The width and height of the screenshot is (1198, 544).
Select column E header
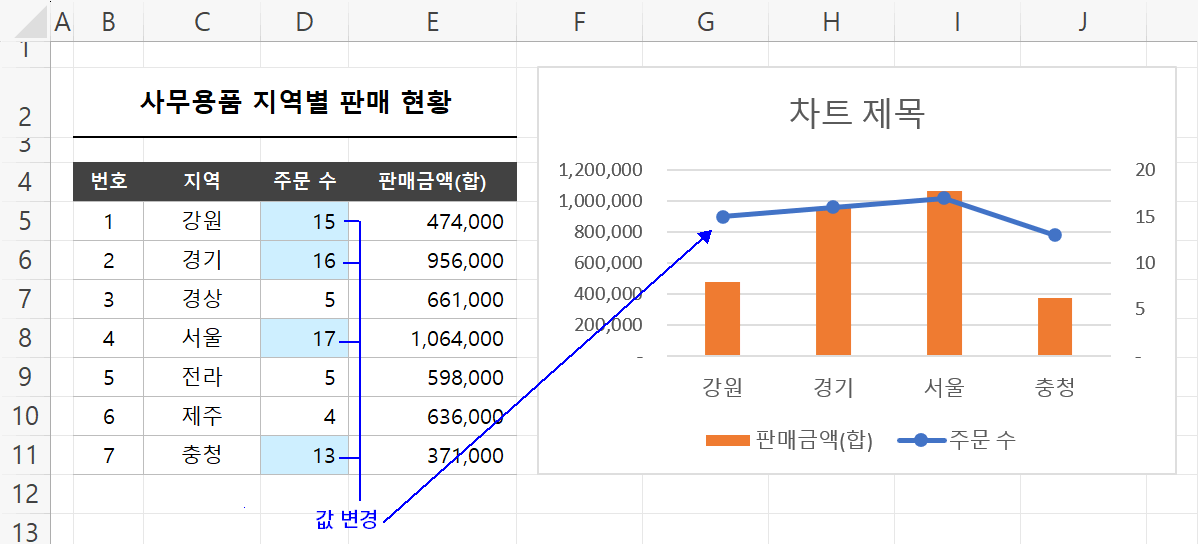(432, 23)
